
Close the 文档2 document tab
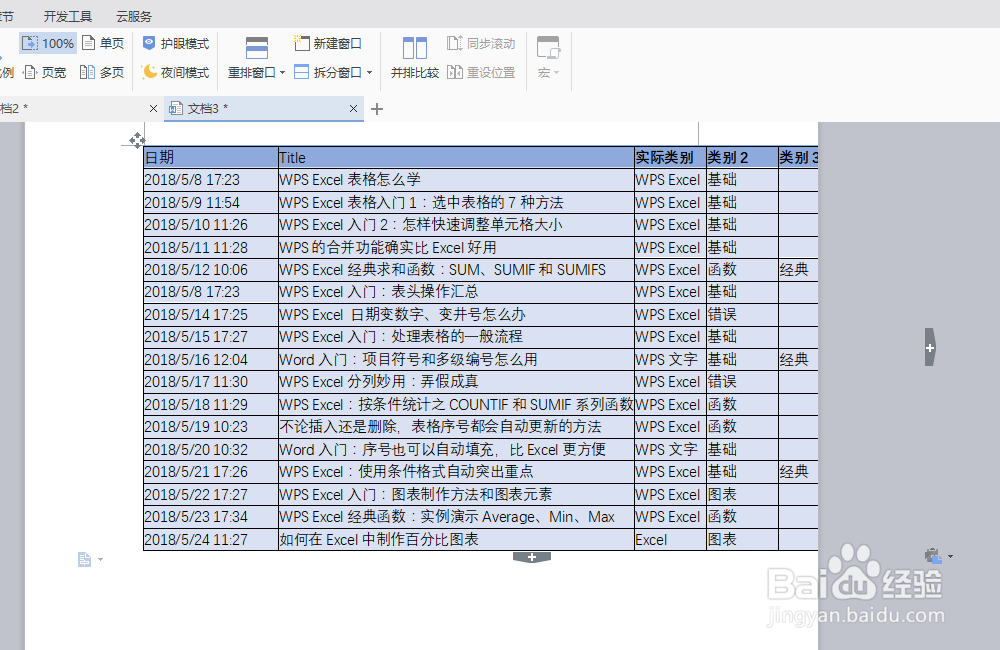pos(153,109)
